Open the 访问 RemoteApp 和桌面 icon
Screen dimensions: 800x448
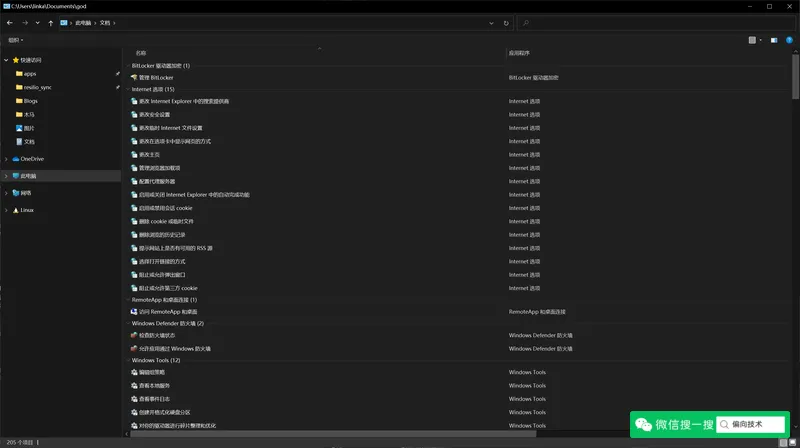(x=134, y=312)
